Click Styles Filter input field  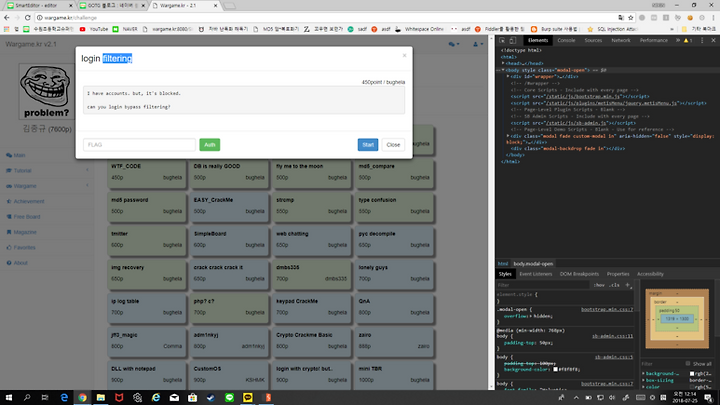(x=543, y=285)
